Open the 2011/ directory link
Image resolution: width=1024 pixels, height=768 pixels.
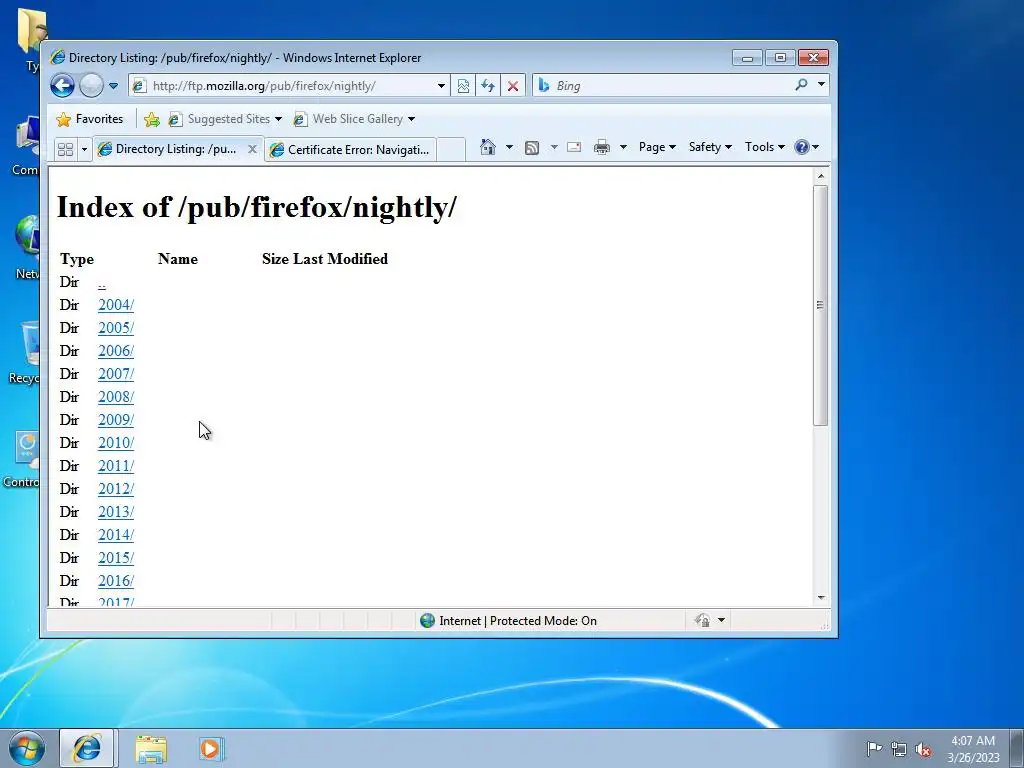[x=116, y=466]
